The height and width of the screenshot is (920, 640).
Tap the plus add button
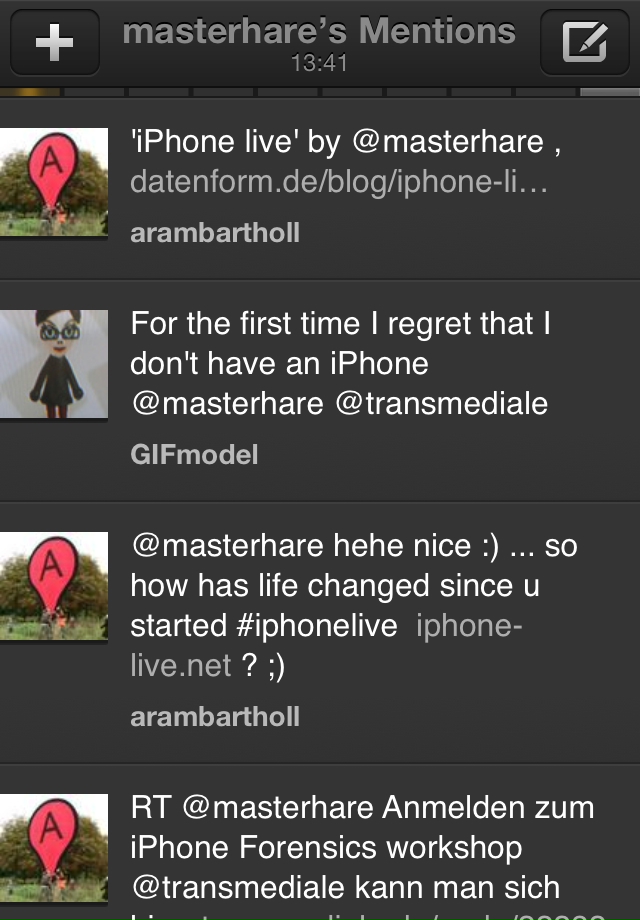coord(54,42)
